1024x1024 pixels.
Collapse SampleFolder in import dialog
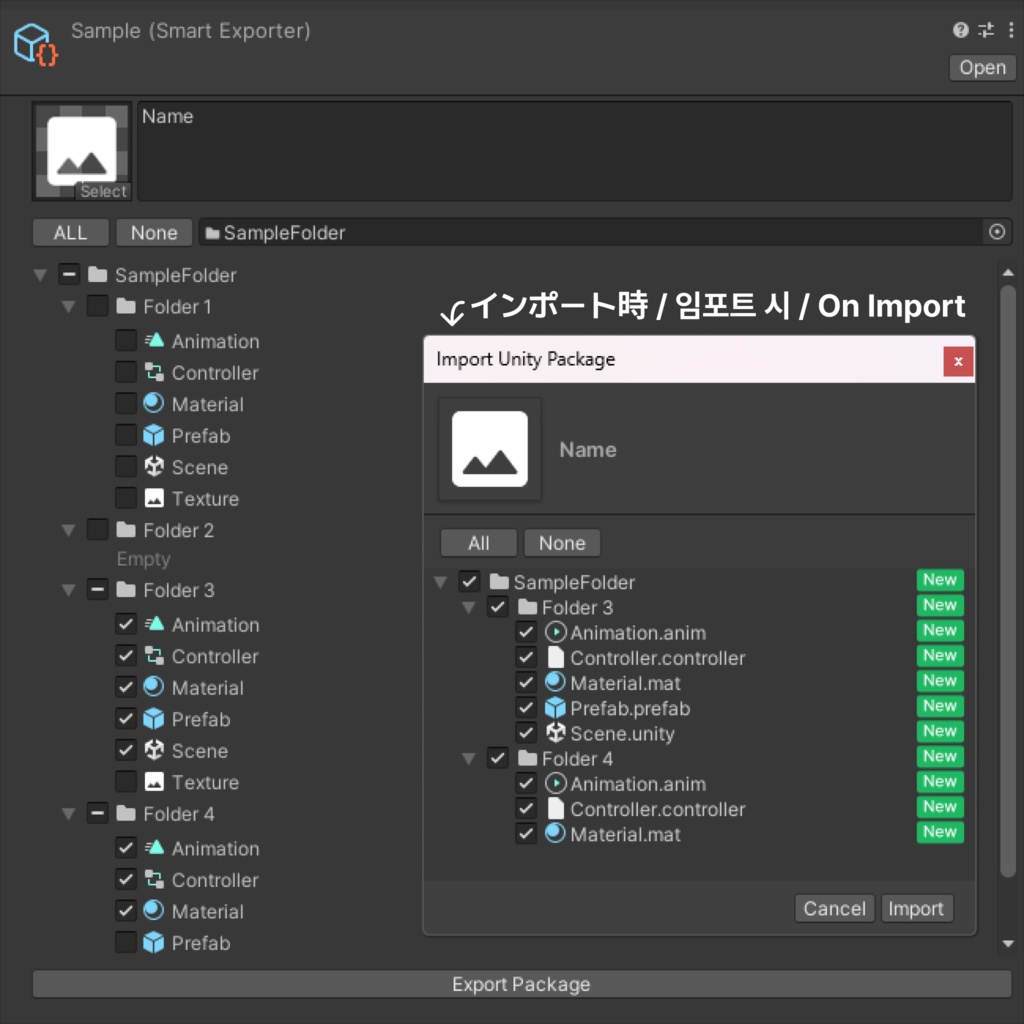click(x=441, y=582)
